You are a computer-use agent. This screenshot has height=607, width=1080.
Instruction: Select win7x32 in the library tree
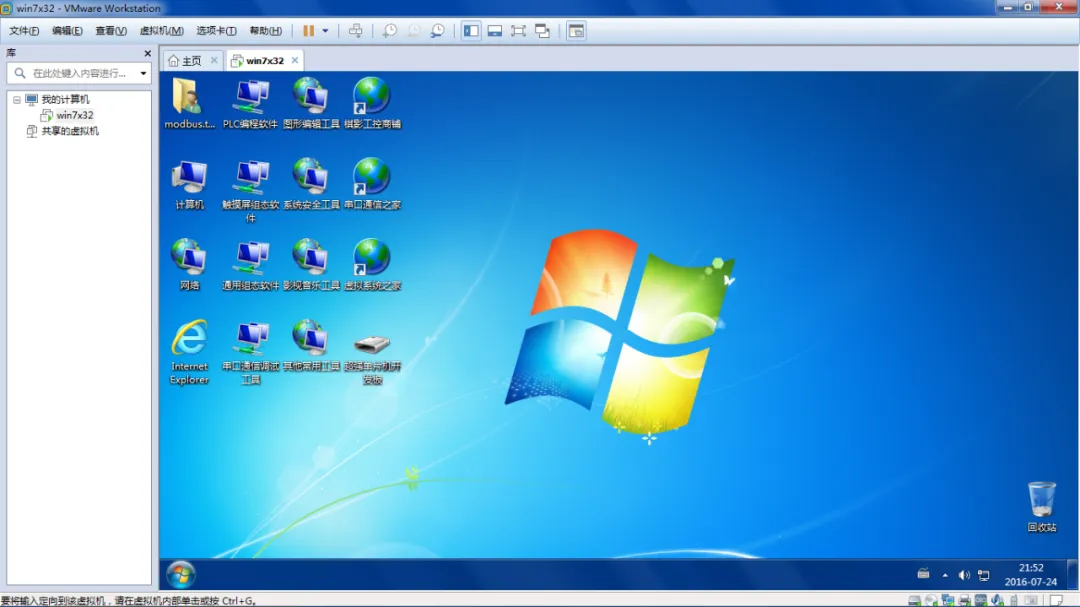coord(74,116)
